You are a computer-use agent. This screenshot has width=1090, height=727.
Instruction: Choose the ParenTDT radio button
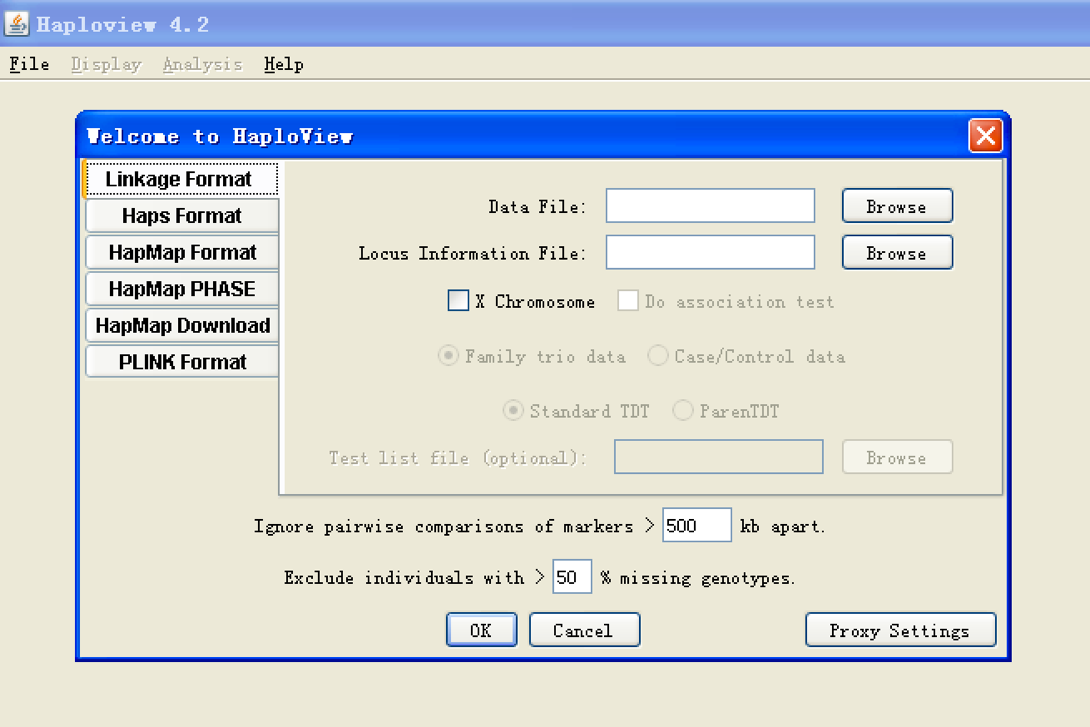coord(683,410)
